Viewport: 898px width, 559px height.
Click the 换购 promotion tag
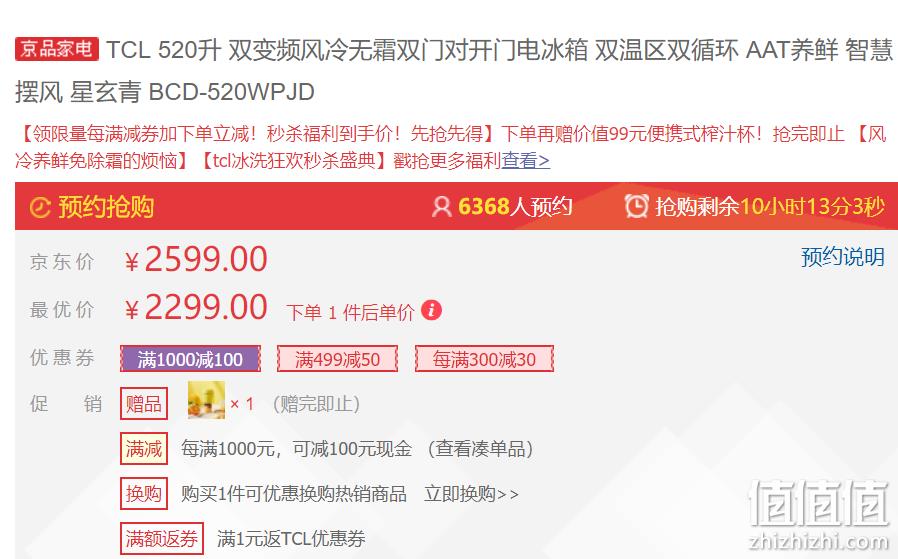pos(144,493)
